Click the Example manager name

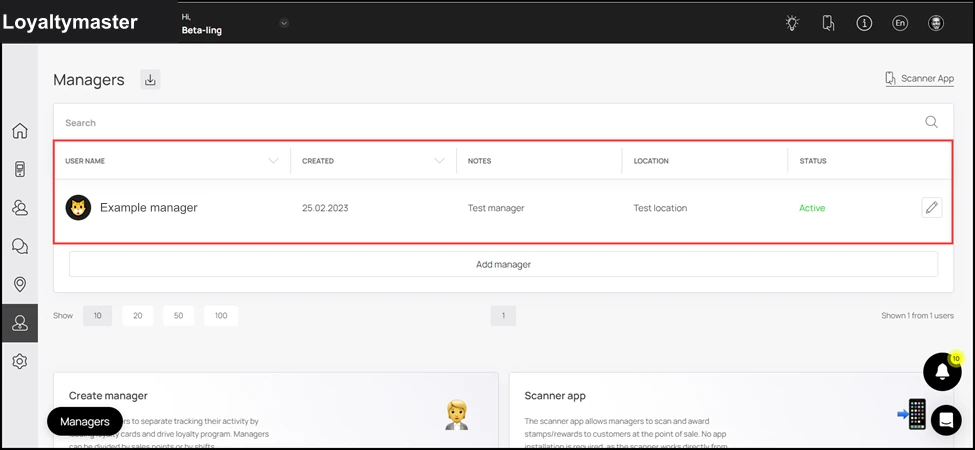point(149,208)
